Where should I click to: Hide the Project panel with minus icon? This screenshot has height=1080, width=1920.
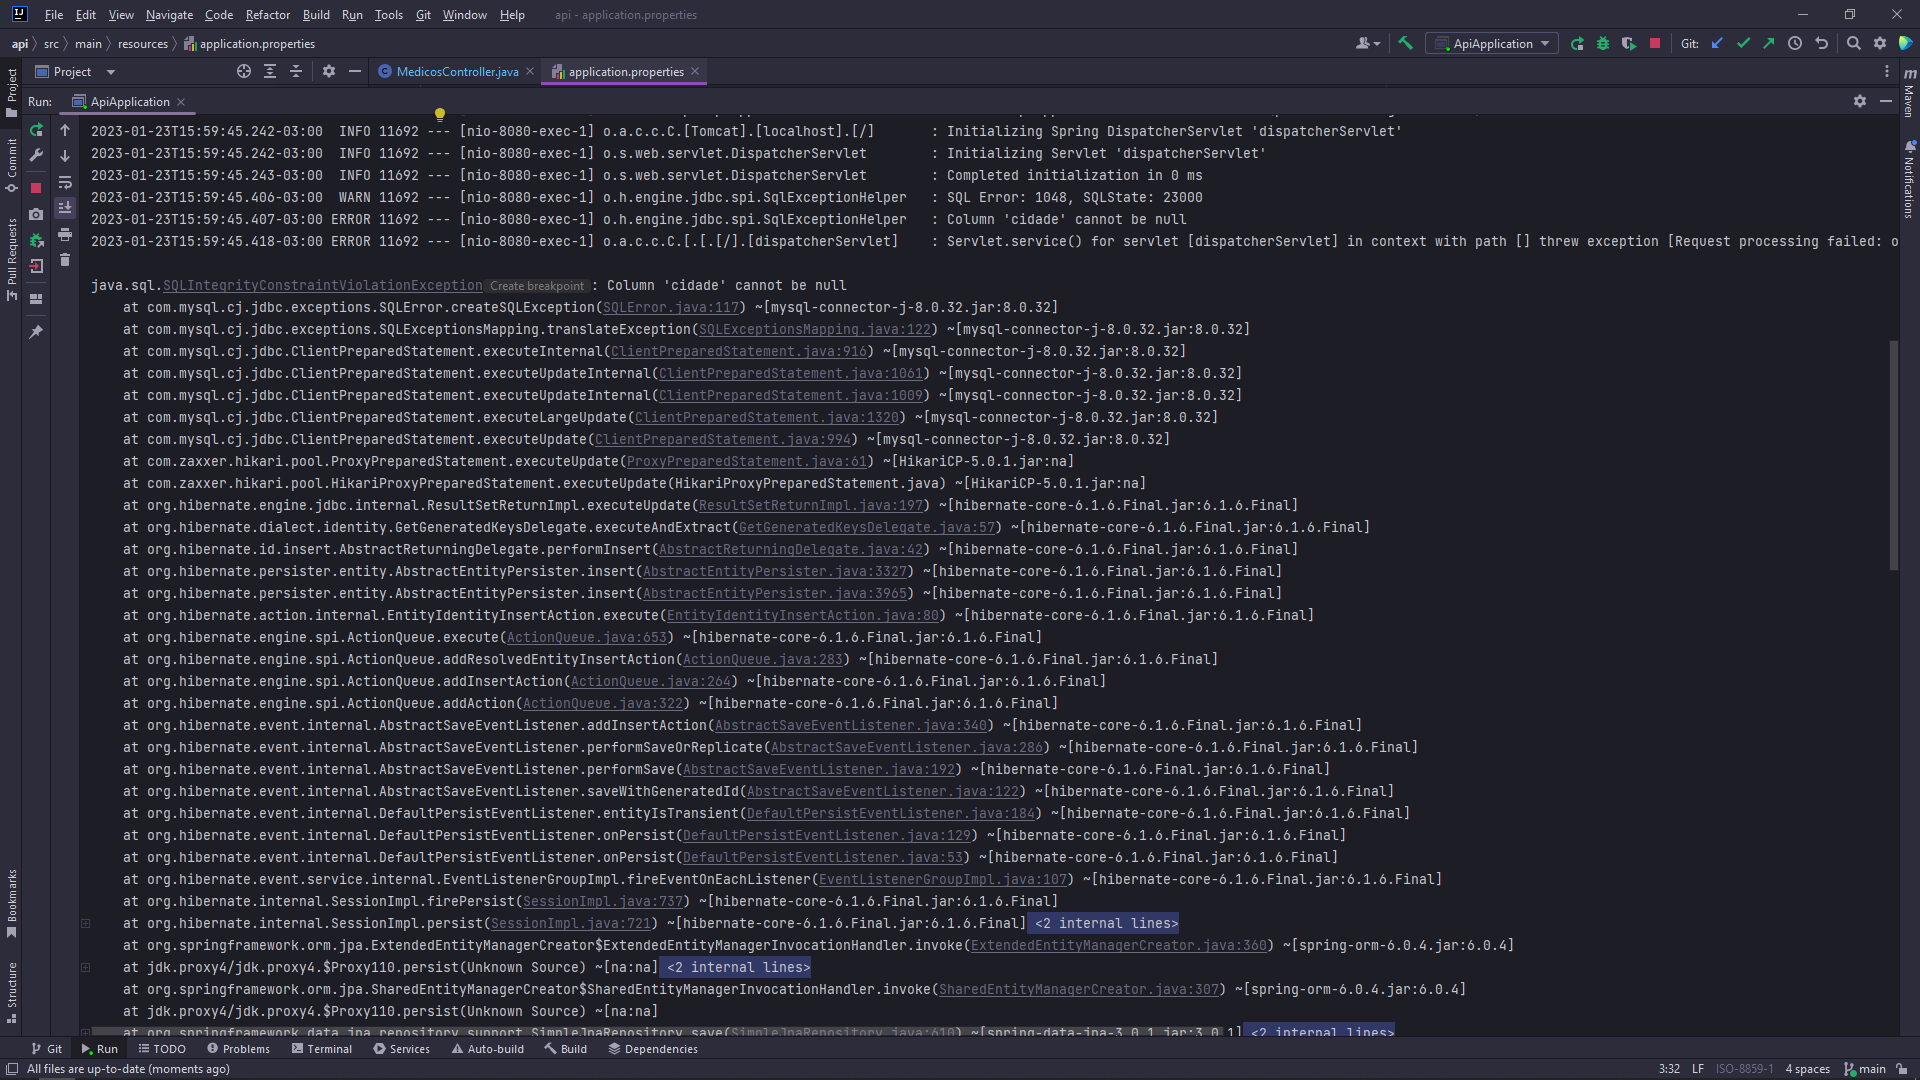pyautogui.click(x=355, y=71)
